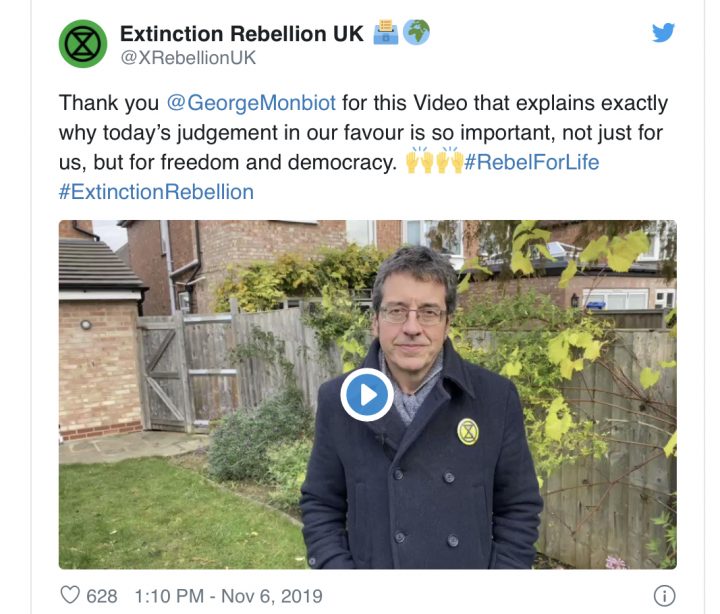Click the Twitter bird logo

point(664,32)
